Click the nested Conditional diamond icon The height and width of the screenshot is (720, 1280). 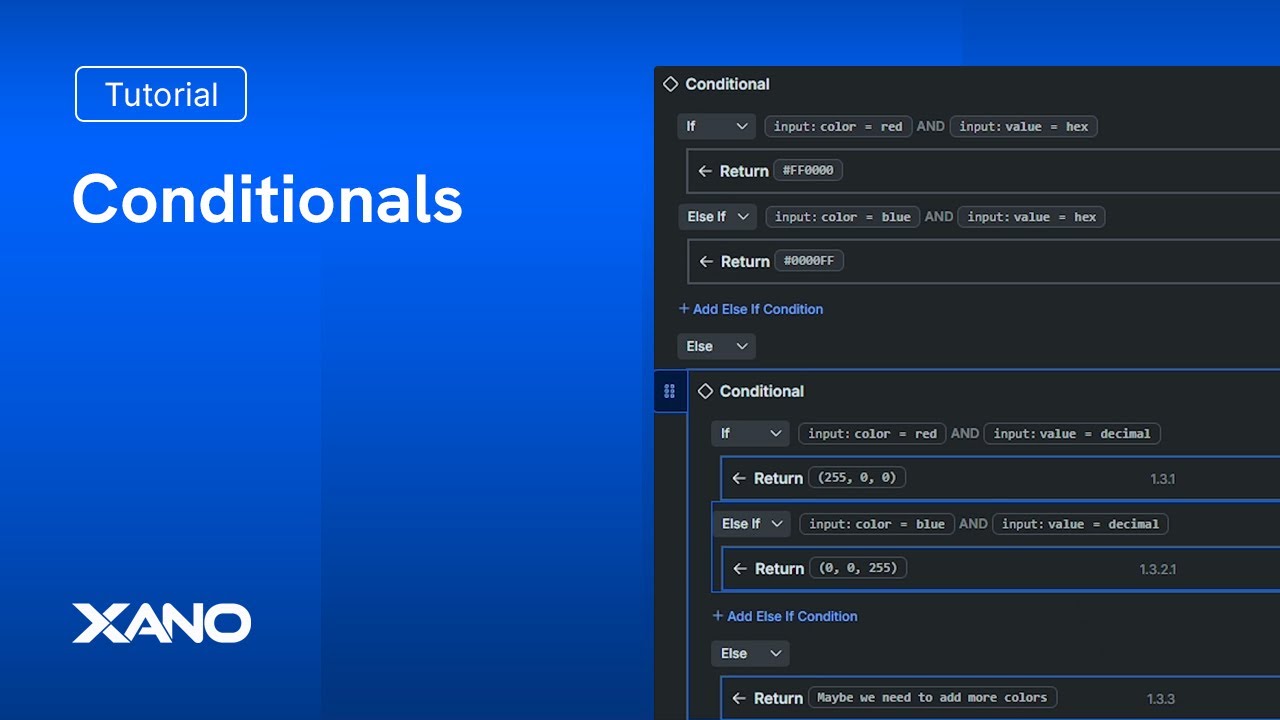(706, 391)
